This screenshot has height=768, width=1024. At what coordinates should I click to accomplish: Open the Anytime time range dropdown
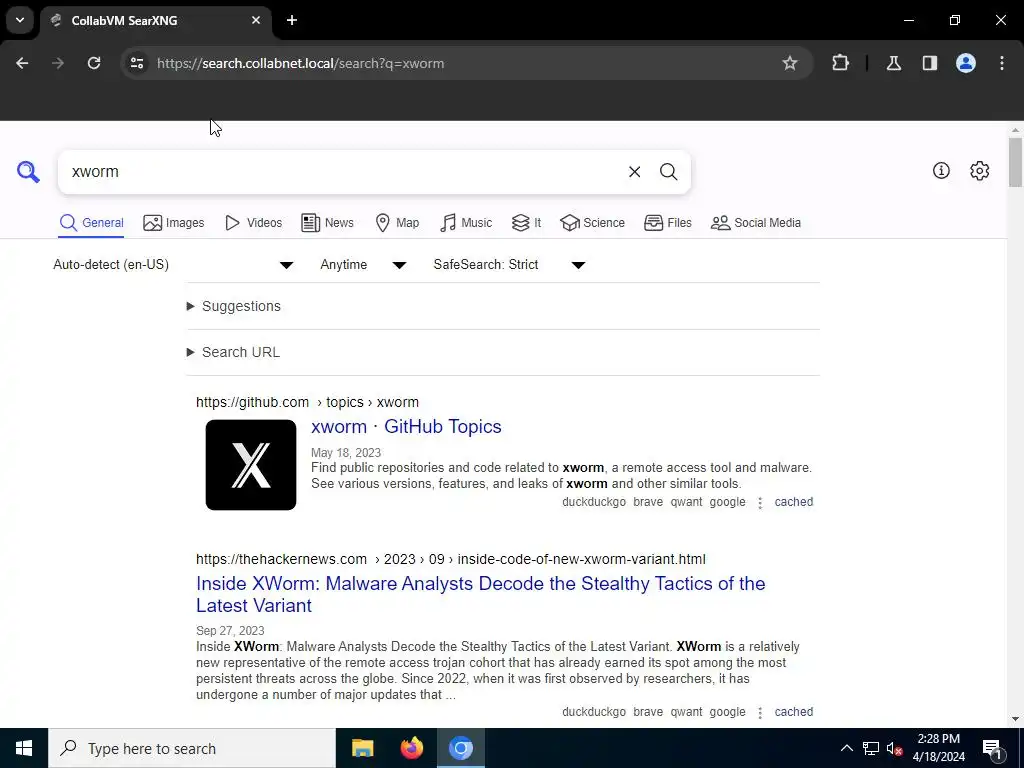pos(363,264)
